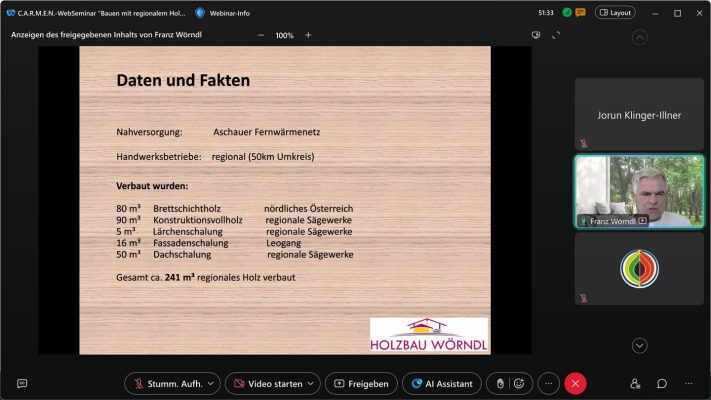Click the total 241 m³ line
This screenshot has height=400, width=711.
click(205, 277)
